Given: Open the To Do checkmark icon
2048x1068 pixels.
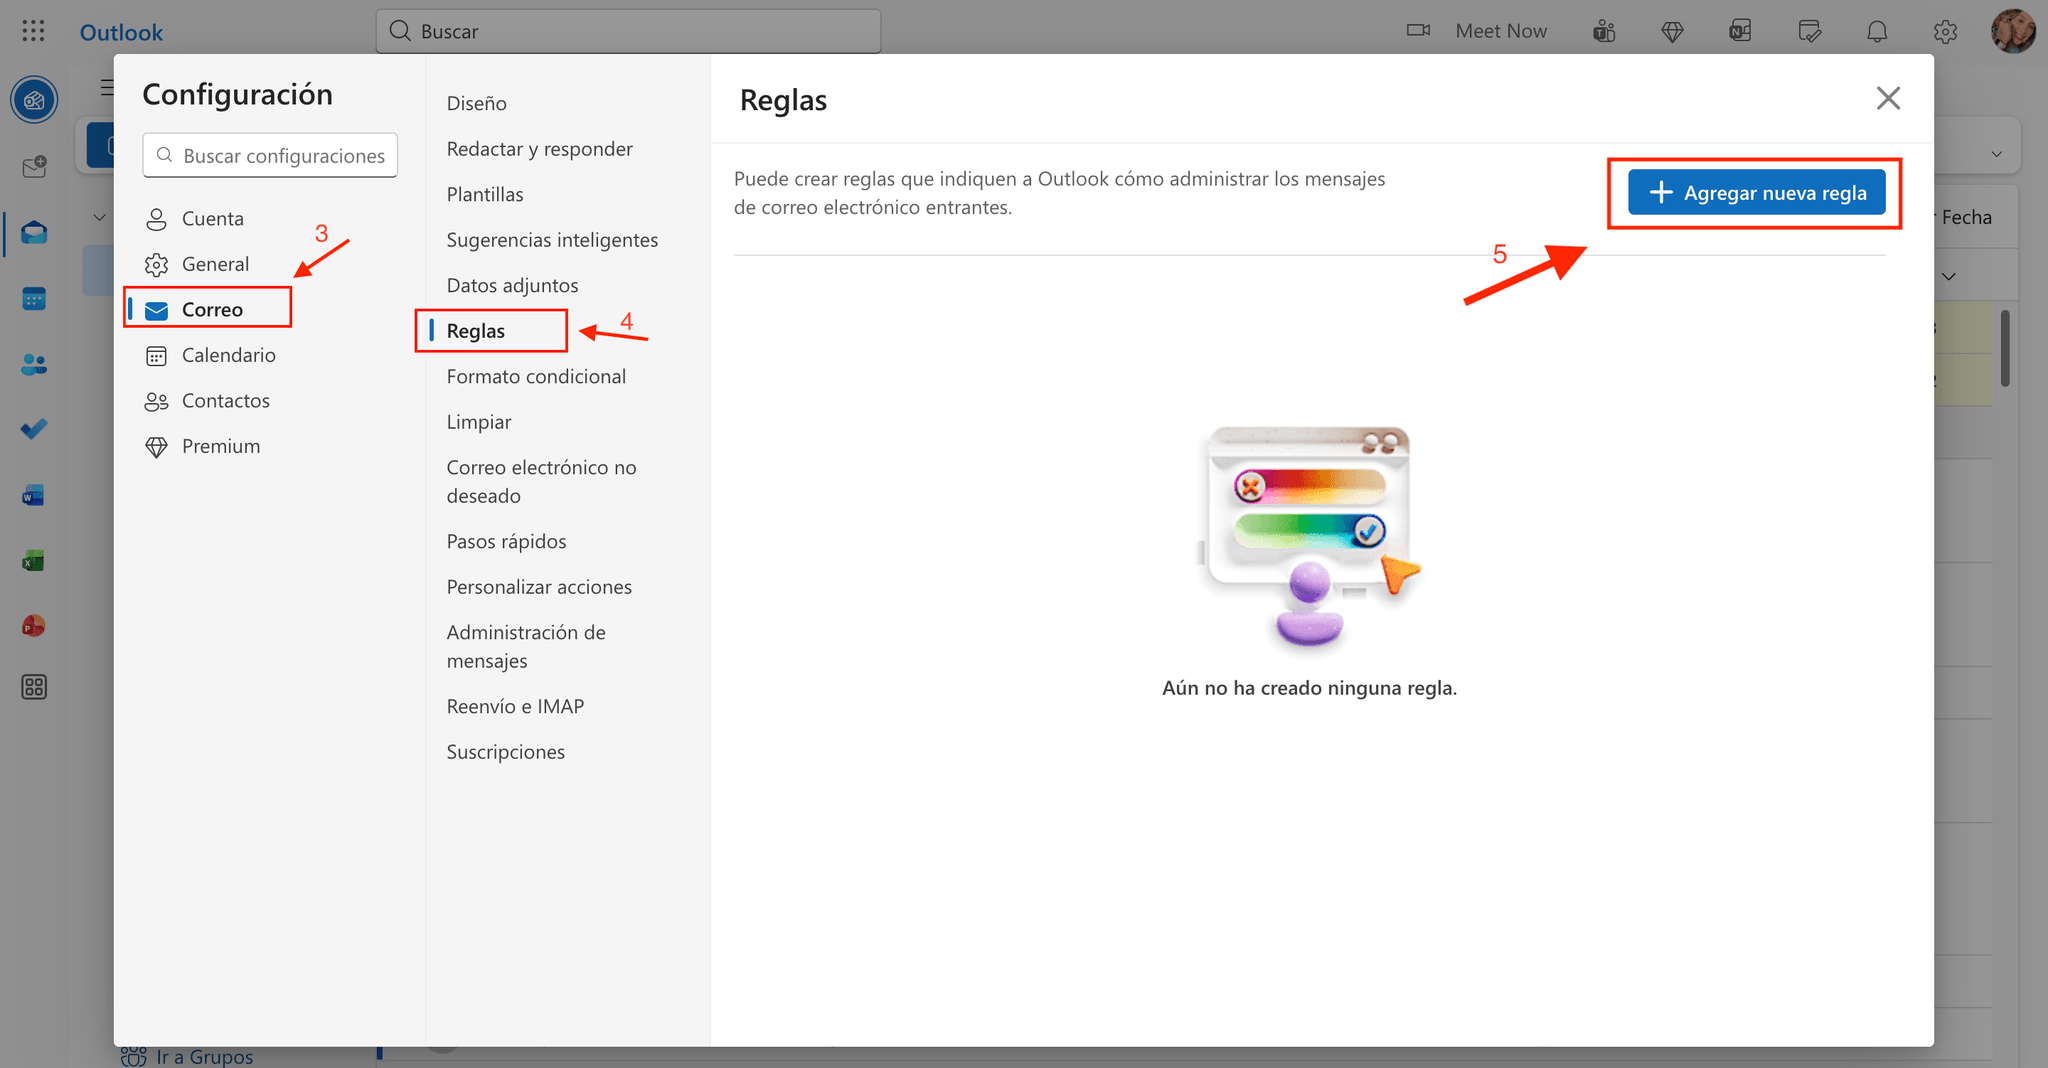Looking at the screenshot, I should point(34,429).
